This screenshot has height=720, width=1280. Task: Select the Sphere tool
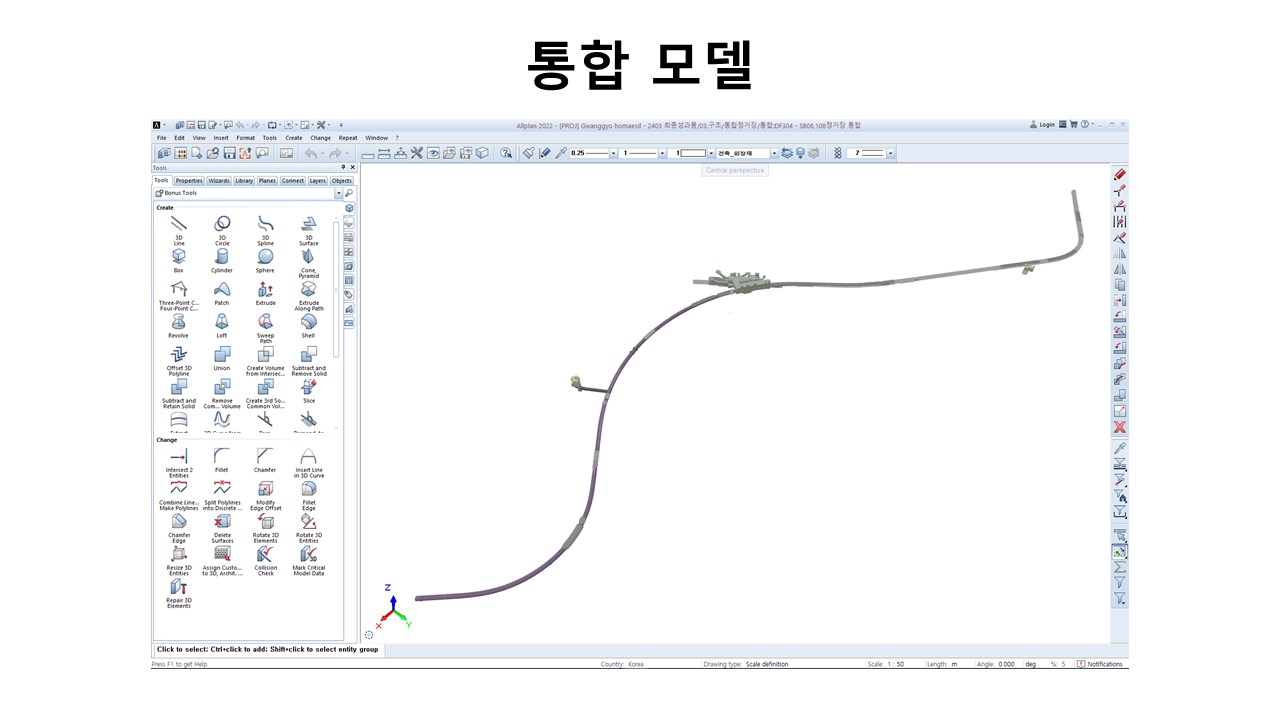point(265,260)
